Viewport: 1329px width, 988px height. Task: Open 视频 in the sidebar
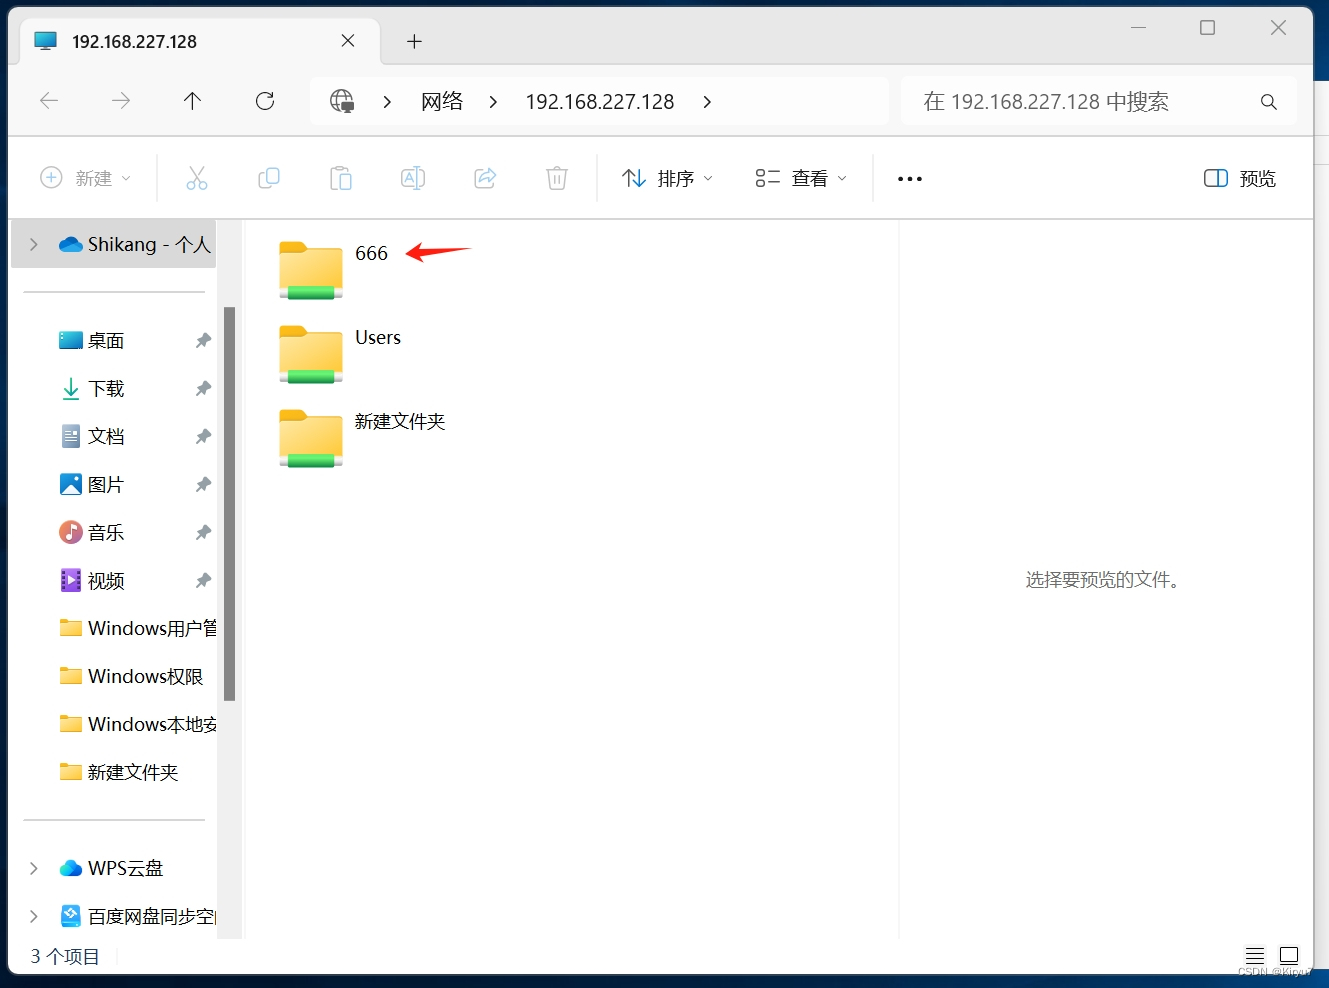(106, 581)
